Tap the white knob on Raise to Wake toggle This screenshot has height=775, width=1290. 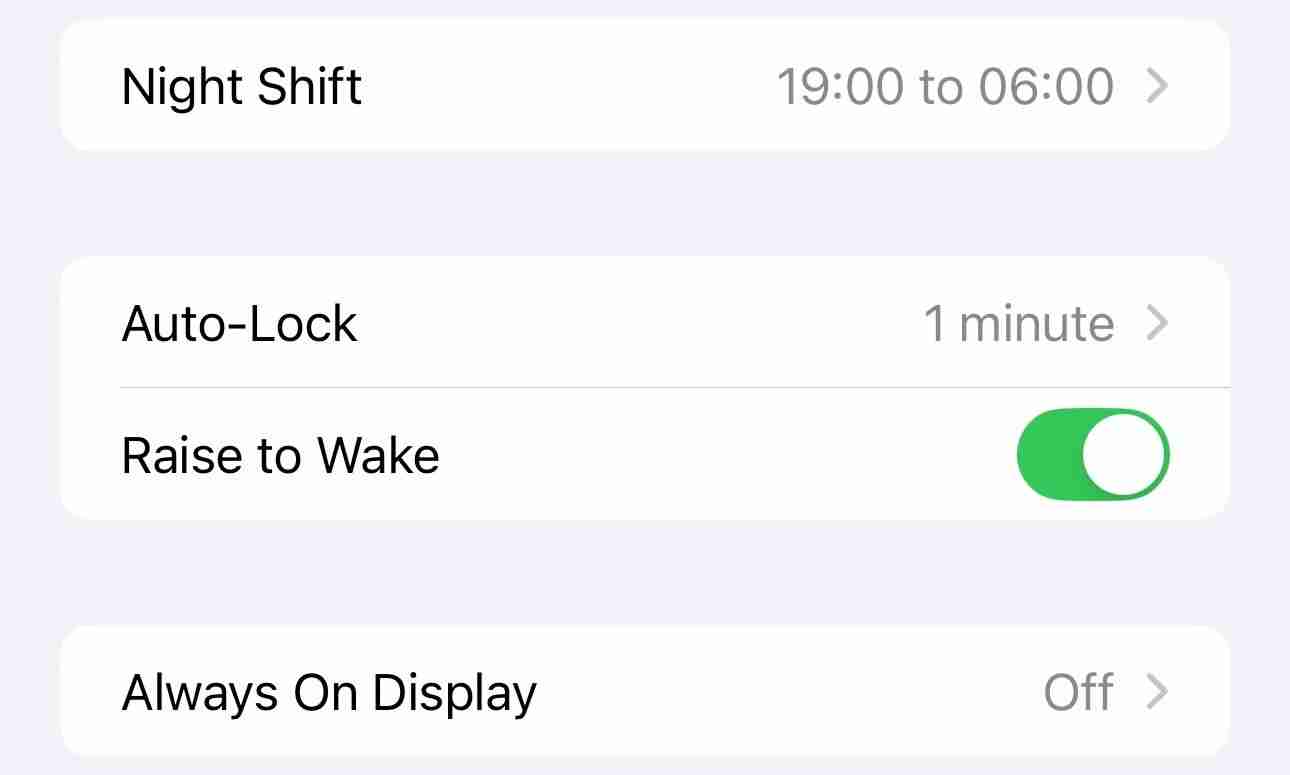tap(1125, 453)
